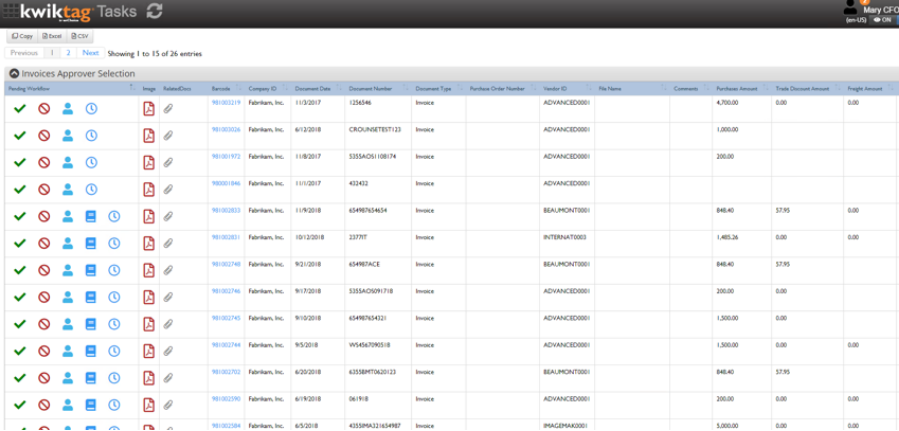Approve invoice 981002833 with green checkmark
The image size is (899, 431).
tap(20, 216)
